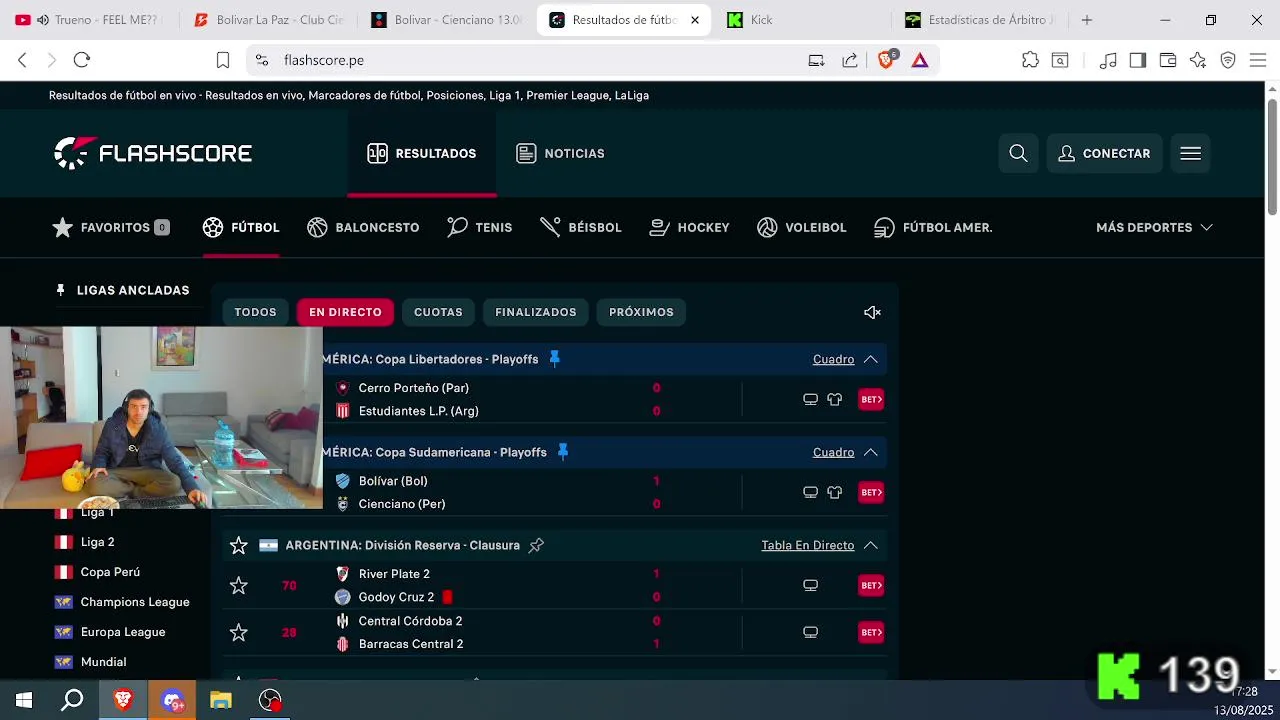The image size is (1280, 720).
Task: Favorite the Central Córdoba 2 match star
Action: click(x=238, y=633)
